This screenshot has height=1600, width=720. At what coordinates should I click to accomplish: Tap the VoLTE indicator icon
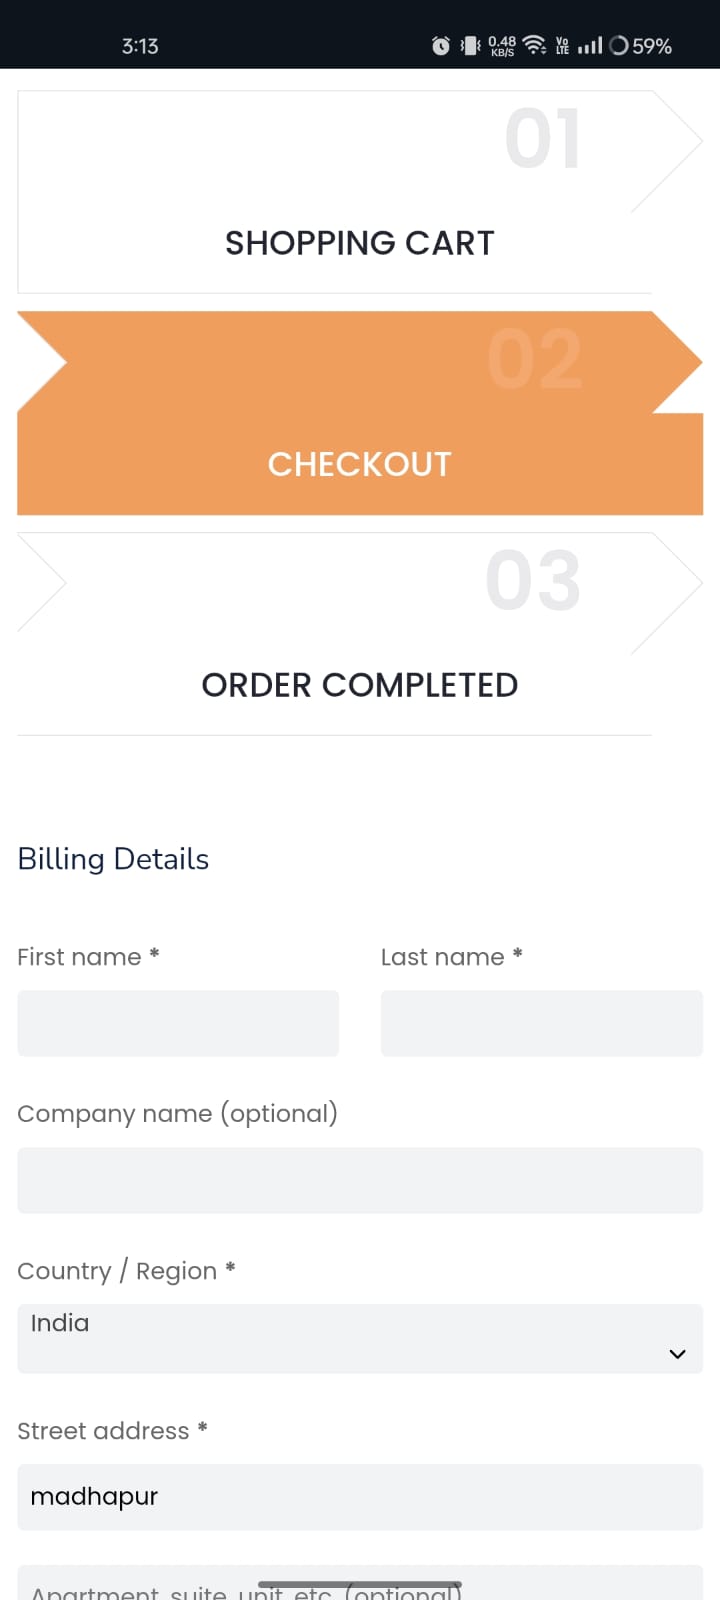(562, 46)
